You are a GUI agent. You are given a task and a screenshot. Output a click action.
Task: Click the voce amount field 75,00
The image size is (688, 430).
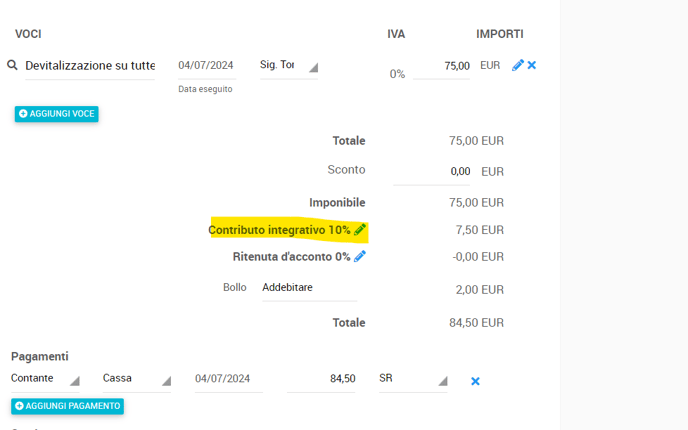pos(442,66)
